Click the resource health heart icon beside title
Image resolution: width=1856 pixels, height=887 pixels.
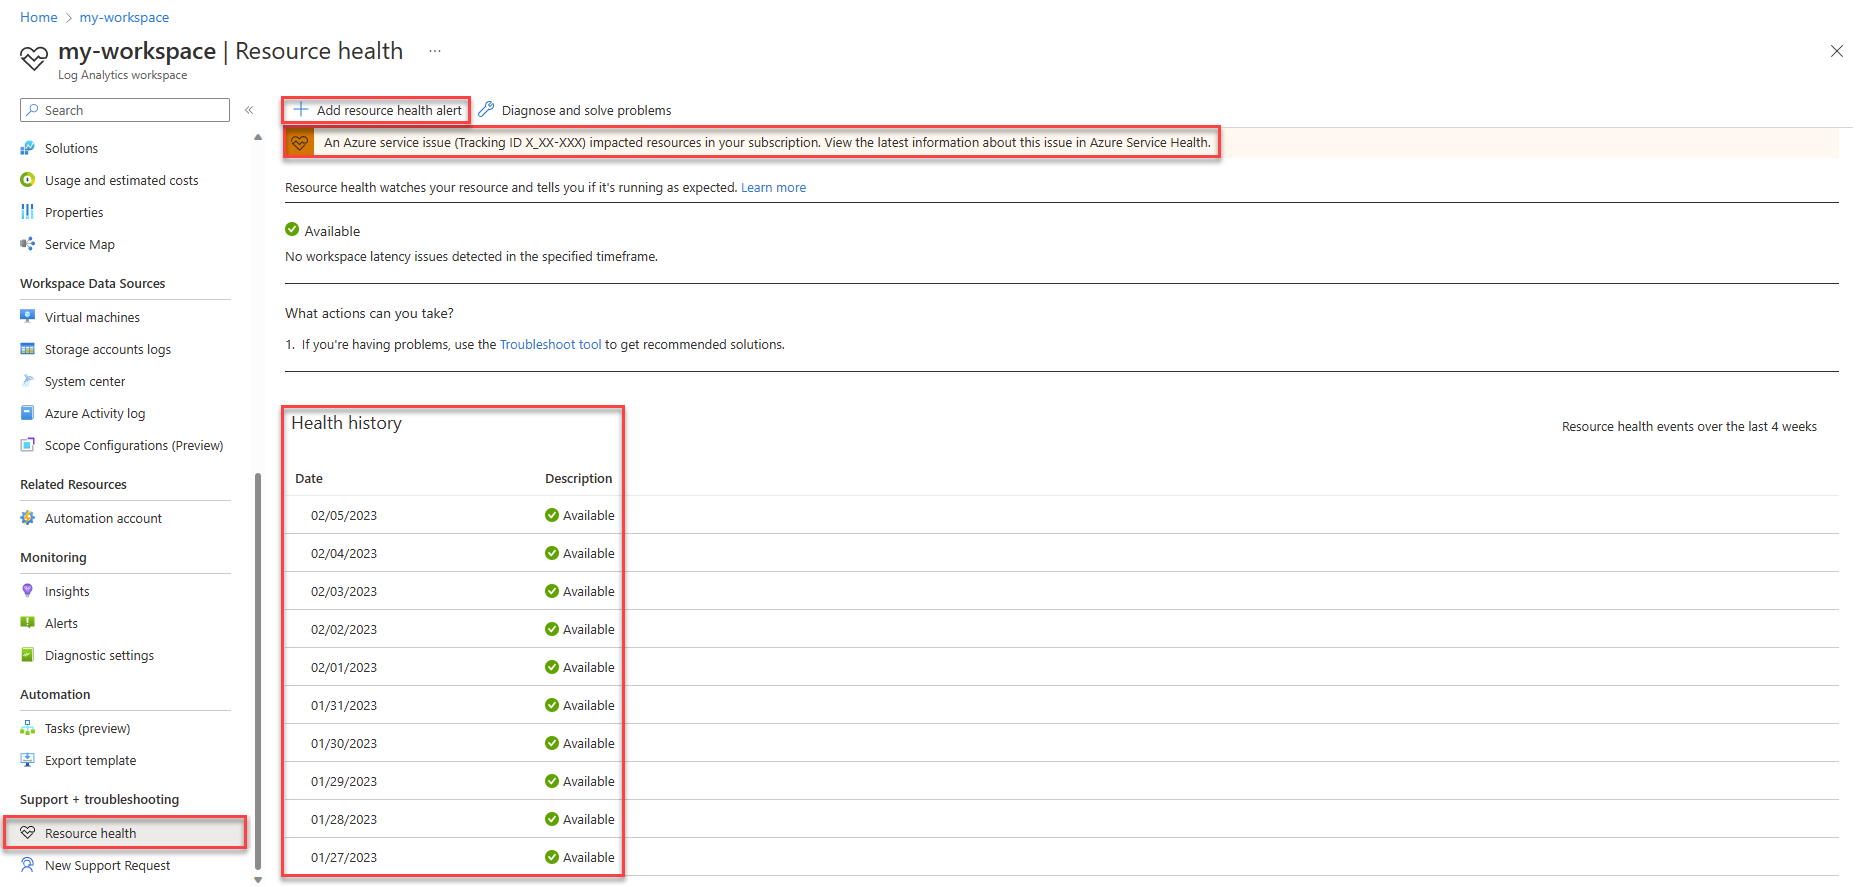[34, 58]
